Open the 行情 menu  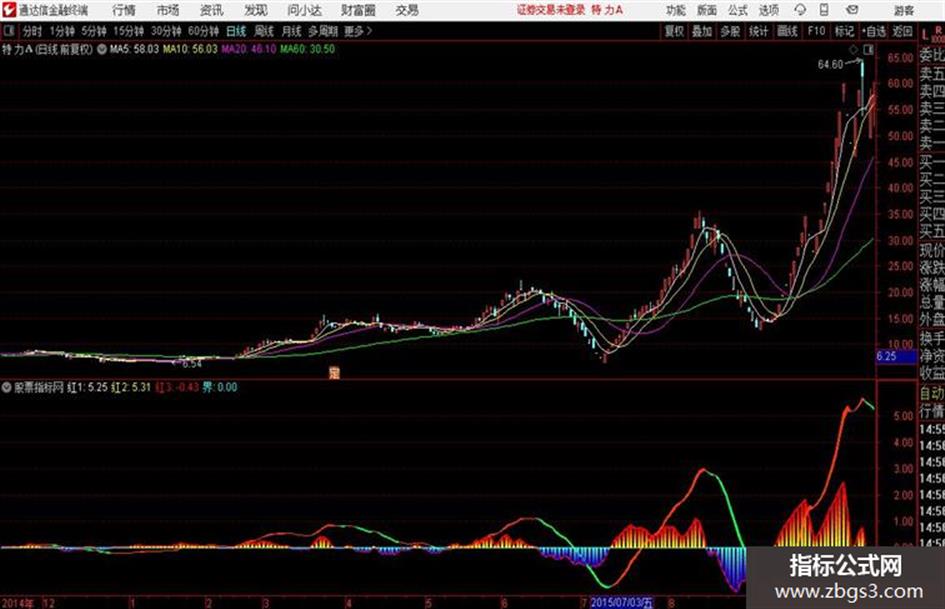[124, 10]
